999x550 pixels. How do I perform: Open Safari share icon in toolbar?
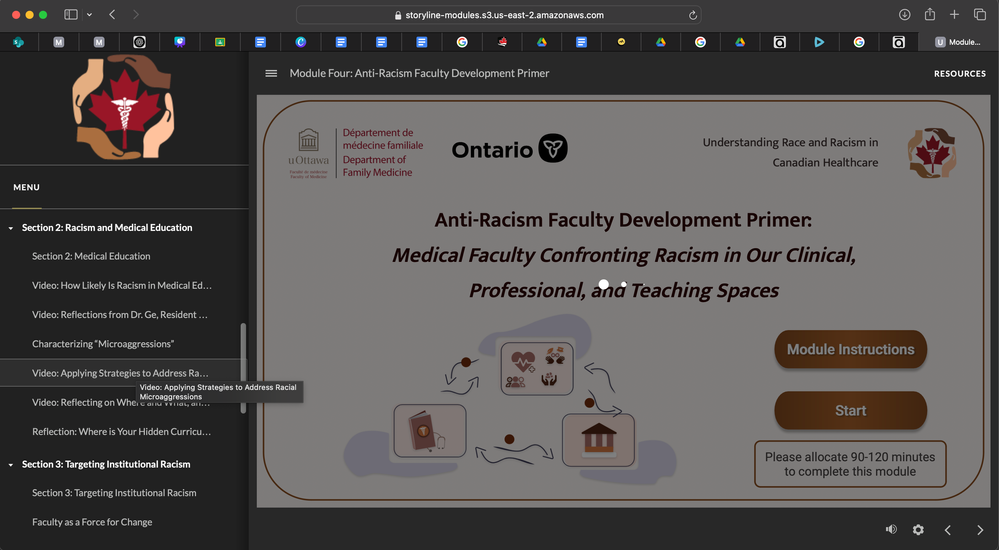(x=930, y=15)
